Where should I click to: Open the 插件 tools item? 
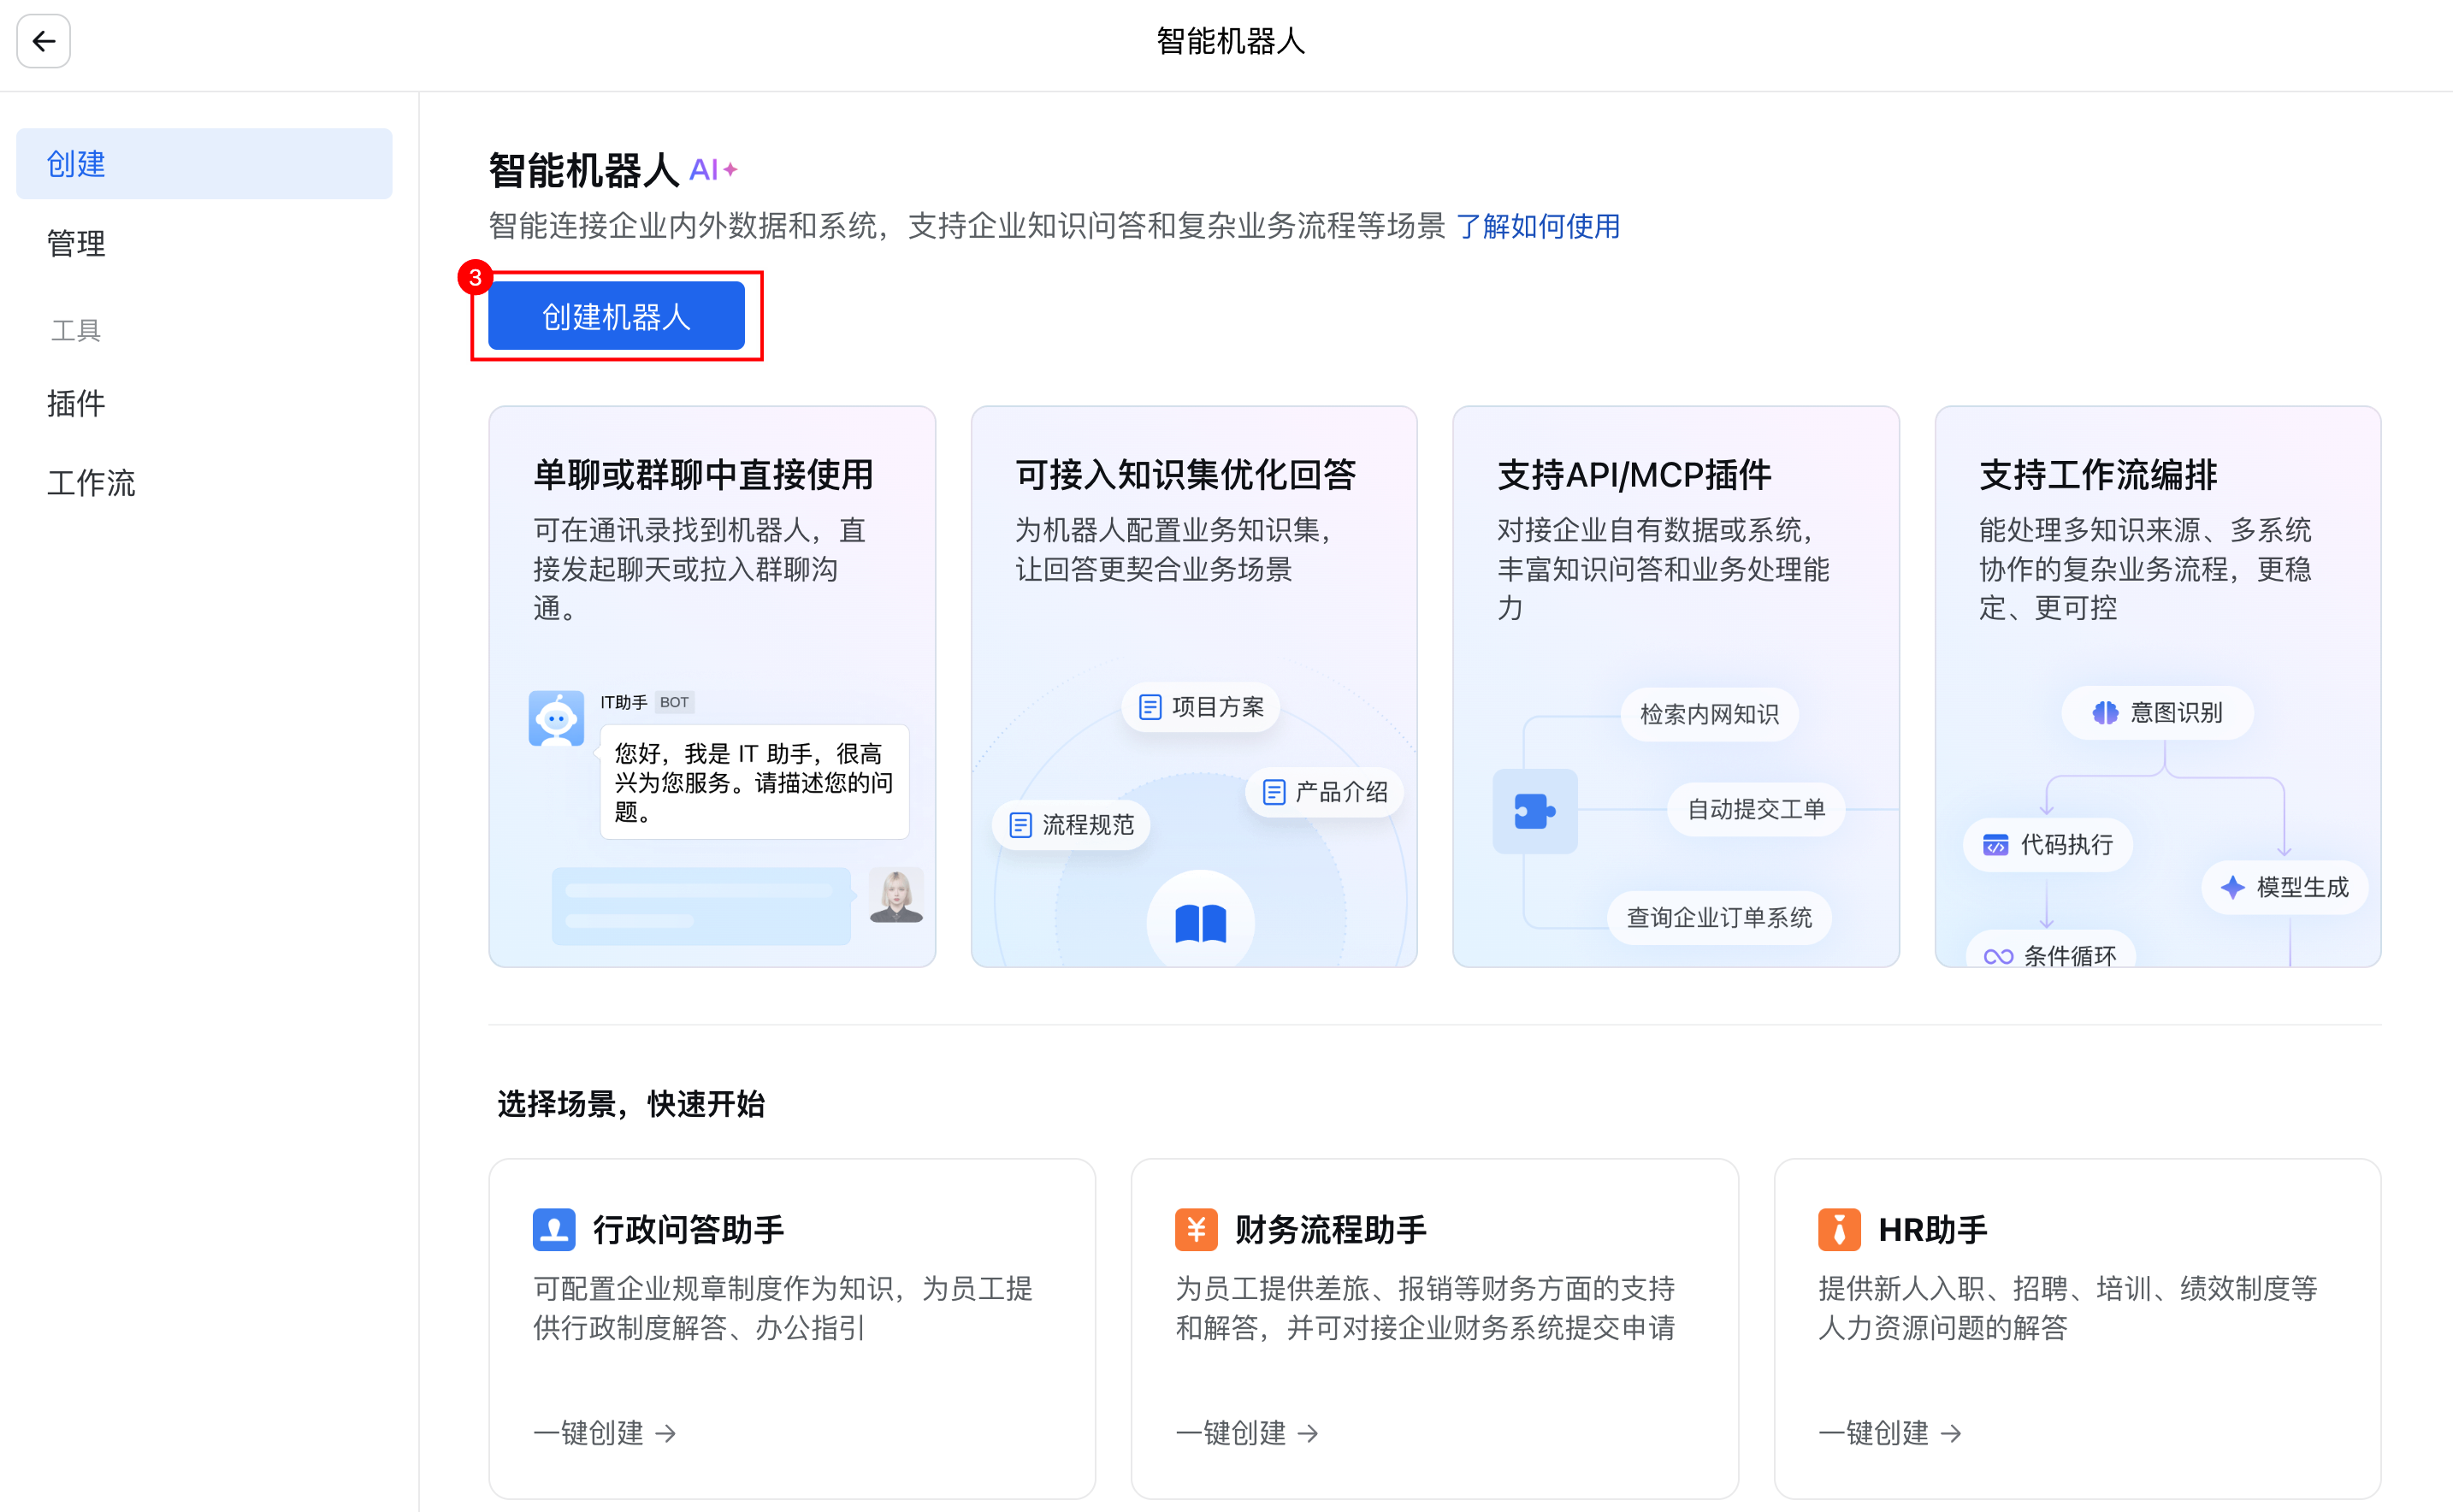point(76,403)
